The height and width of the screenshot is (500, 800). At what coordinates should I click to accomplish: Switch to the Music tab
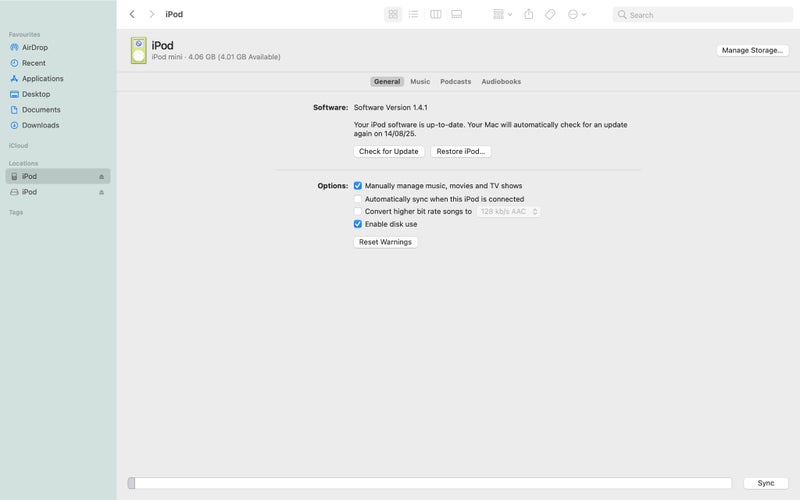click(x=420, y=82)
